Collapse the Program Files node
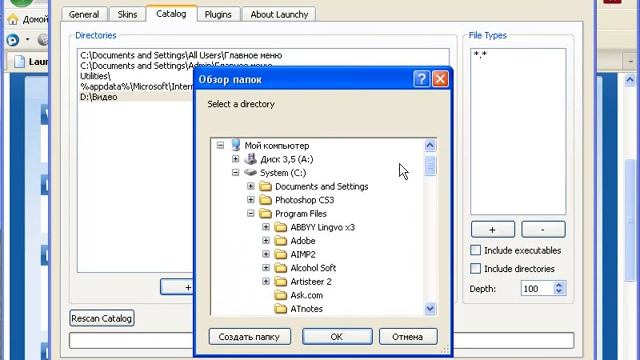 [251, 213]
